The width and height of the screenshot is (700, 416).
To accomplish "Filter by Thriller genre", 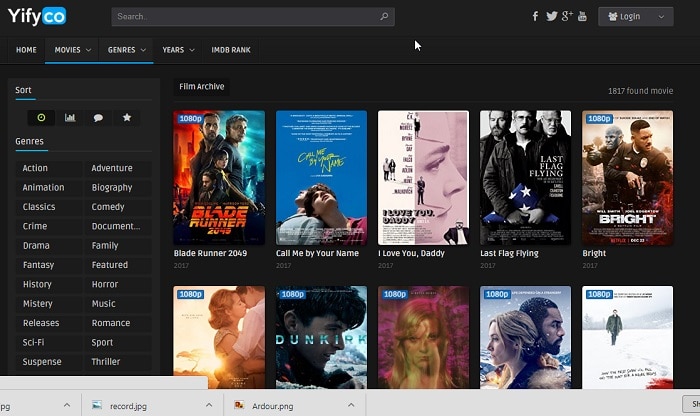I will click(x=118, y=362).
